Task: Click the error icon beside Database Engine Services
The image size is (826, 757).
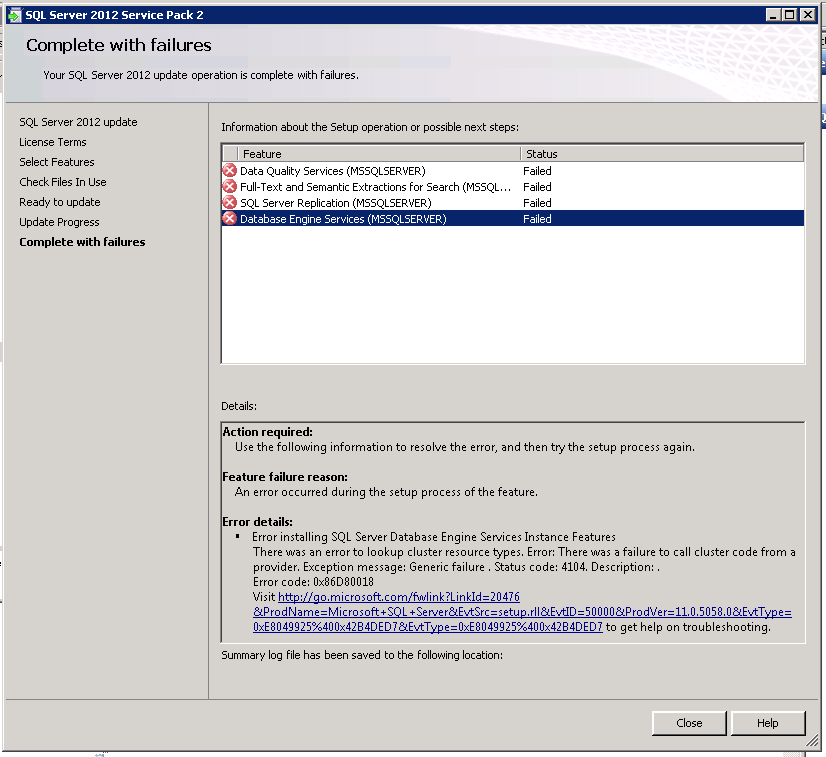Action: pyautogui.click(x=230, y=219)
